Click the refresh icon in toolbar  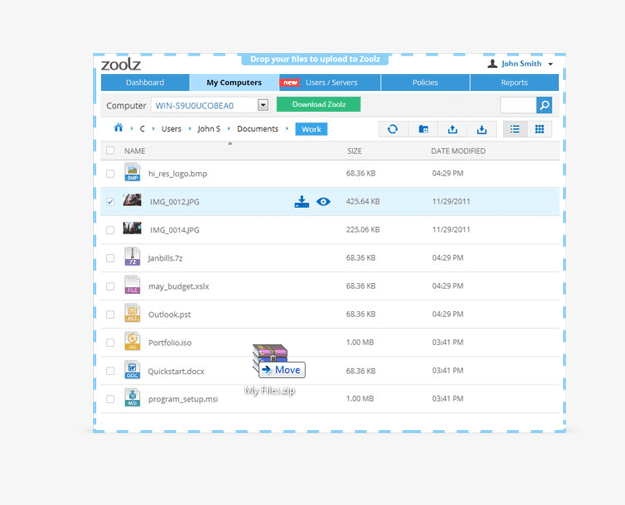click(393, 129)
